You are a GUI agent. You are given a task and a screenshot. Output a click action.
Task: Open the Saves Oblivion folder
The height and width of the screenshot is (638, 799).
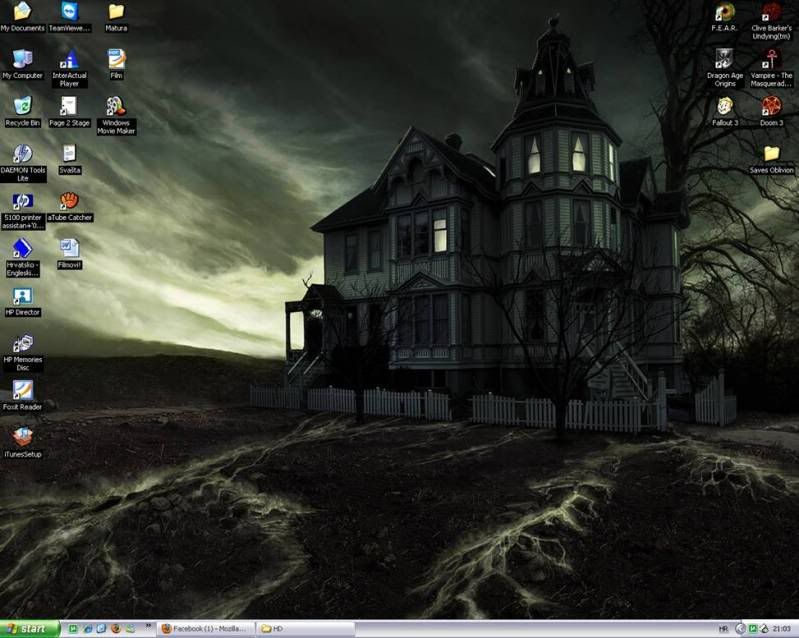pyautogui.click(x=771, y=154)
